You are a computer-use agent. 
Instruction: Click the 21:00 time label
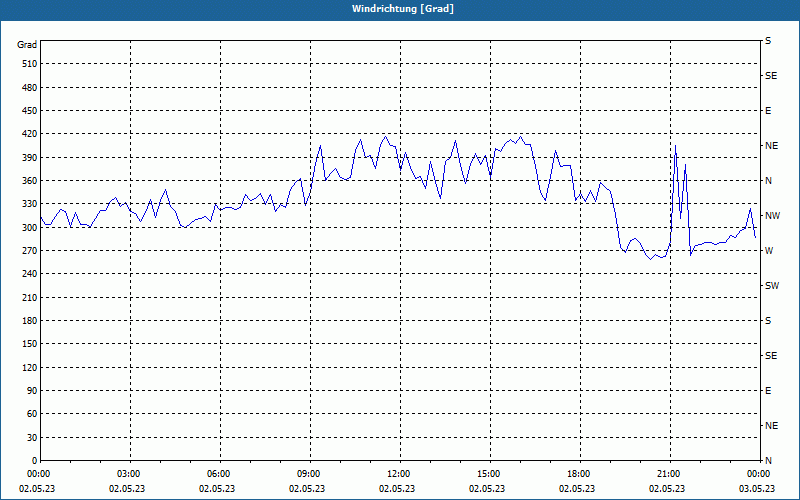(668, 474)
